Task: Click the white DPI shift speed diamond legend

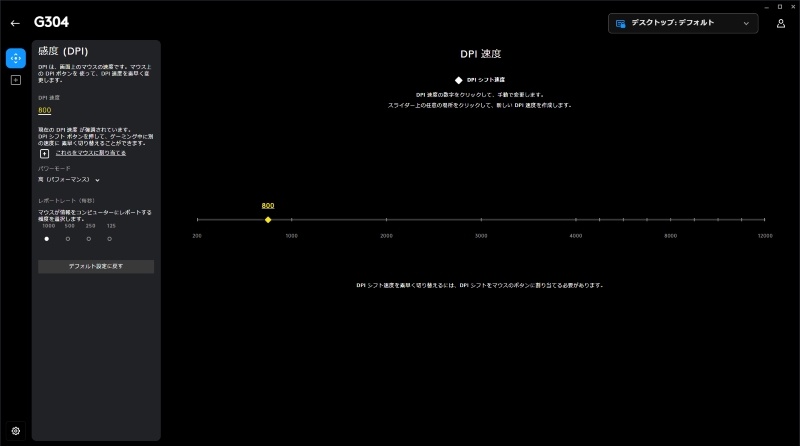Action: point(459,80)
